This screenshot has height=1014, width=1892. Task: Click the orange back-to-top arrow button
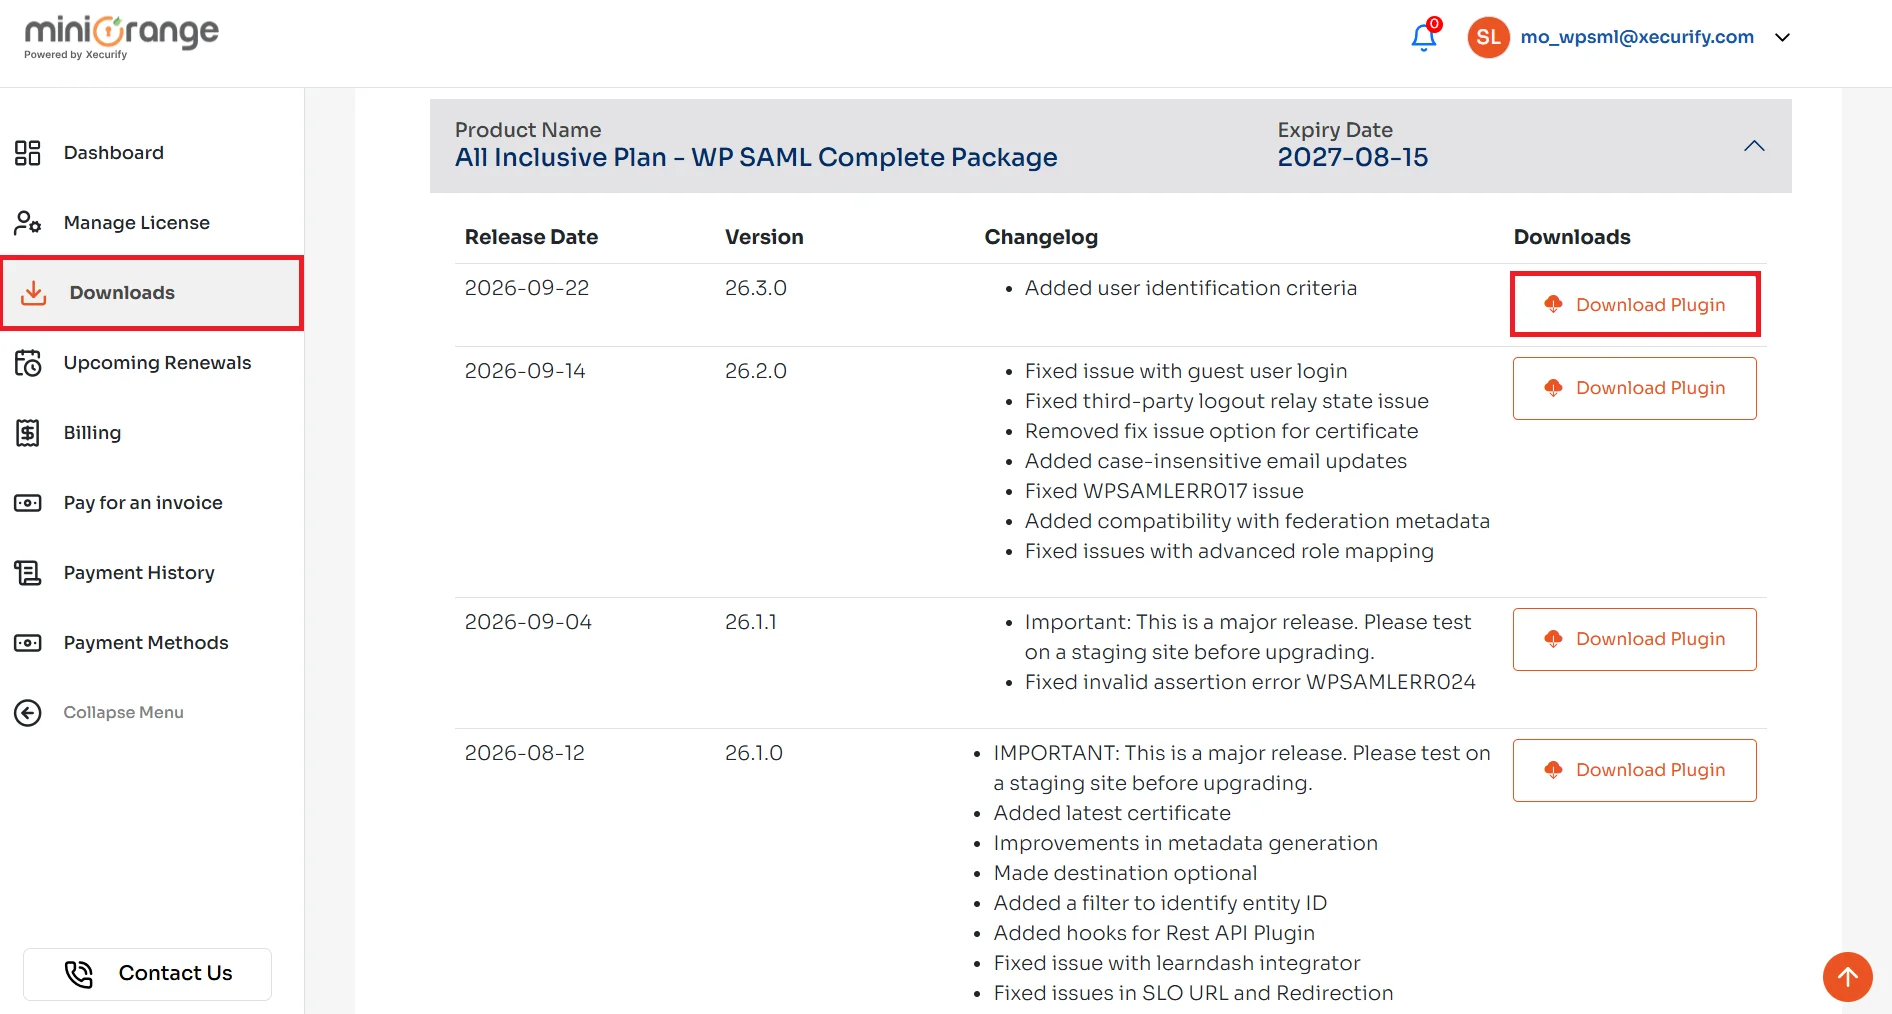coord(1847,976)
